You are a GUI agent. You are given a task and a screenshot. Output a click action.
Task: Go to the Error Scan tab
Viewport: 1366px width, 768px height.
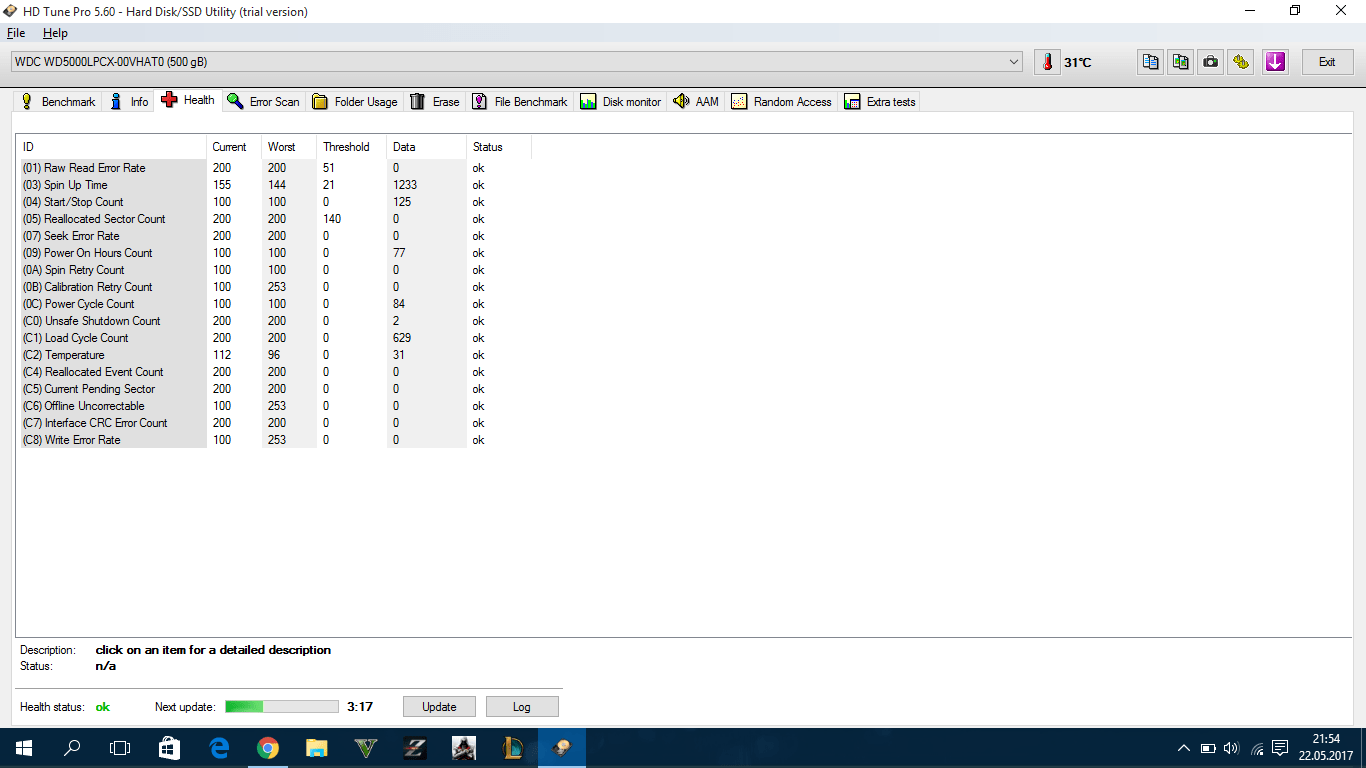pyautogui.click(x=264, y=102)
